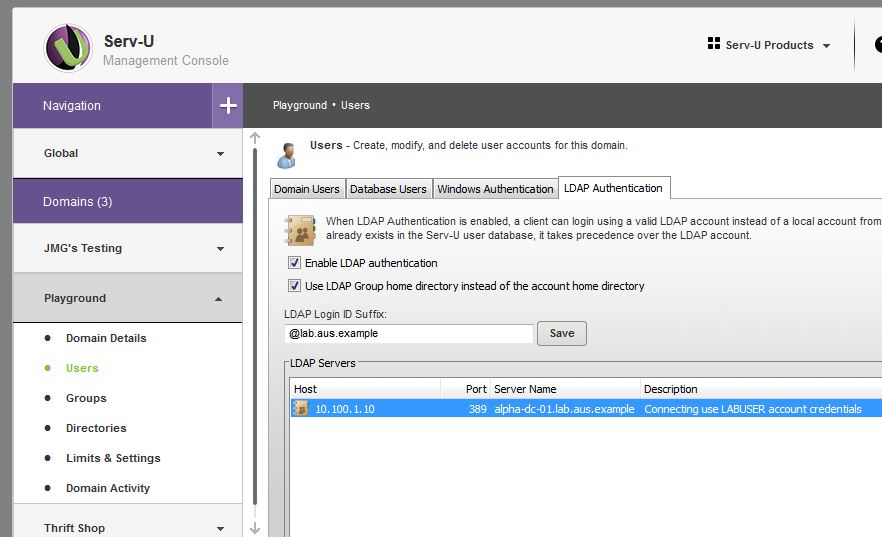Click the Serv-U logo icon
The width and height of the screenshot is (882, 537).
pyautogui.click(x=68, y=48)
